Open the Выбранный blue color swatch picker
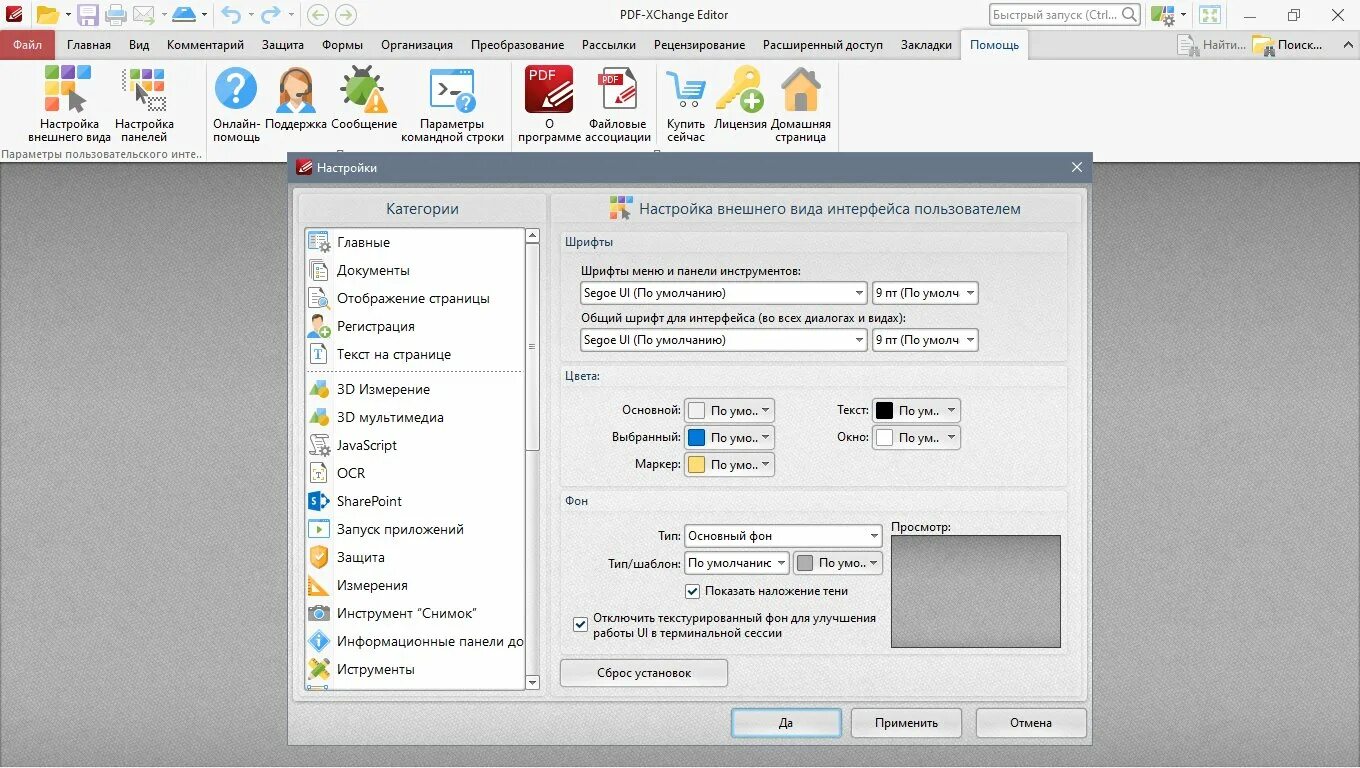 729,437
